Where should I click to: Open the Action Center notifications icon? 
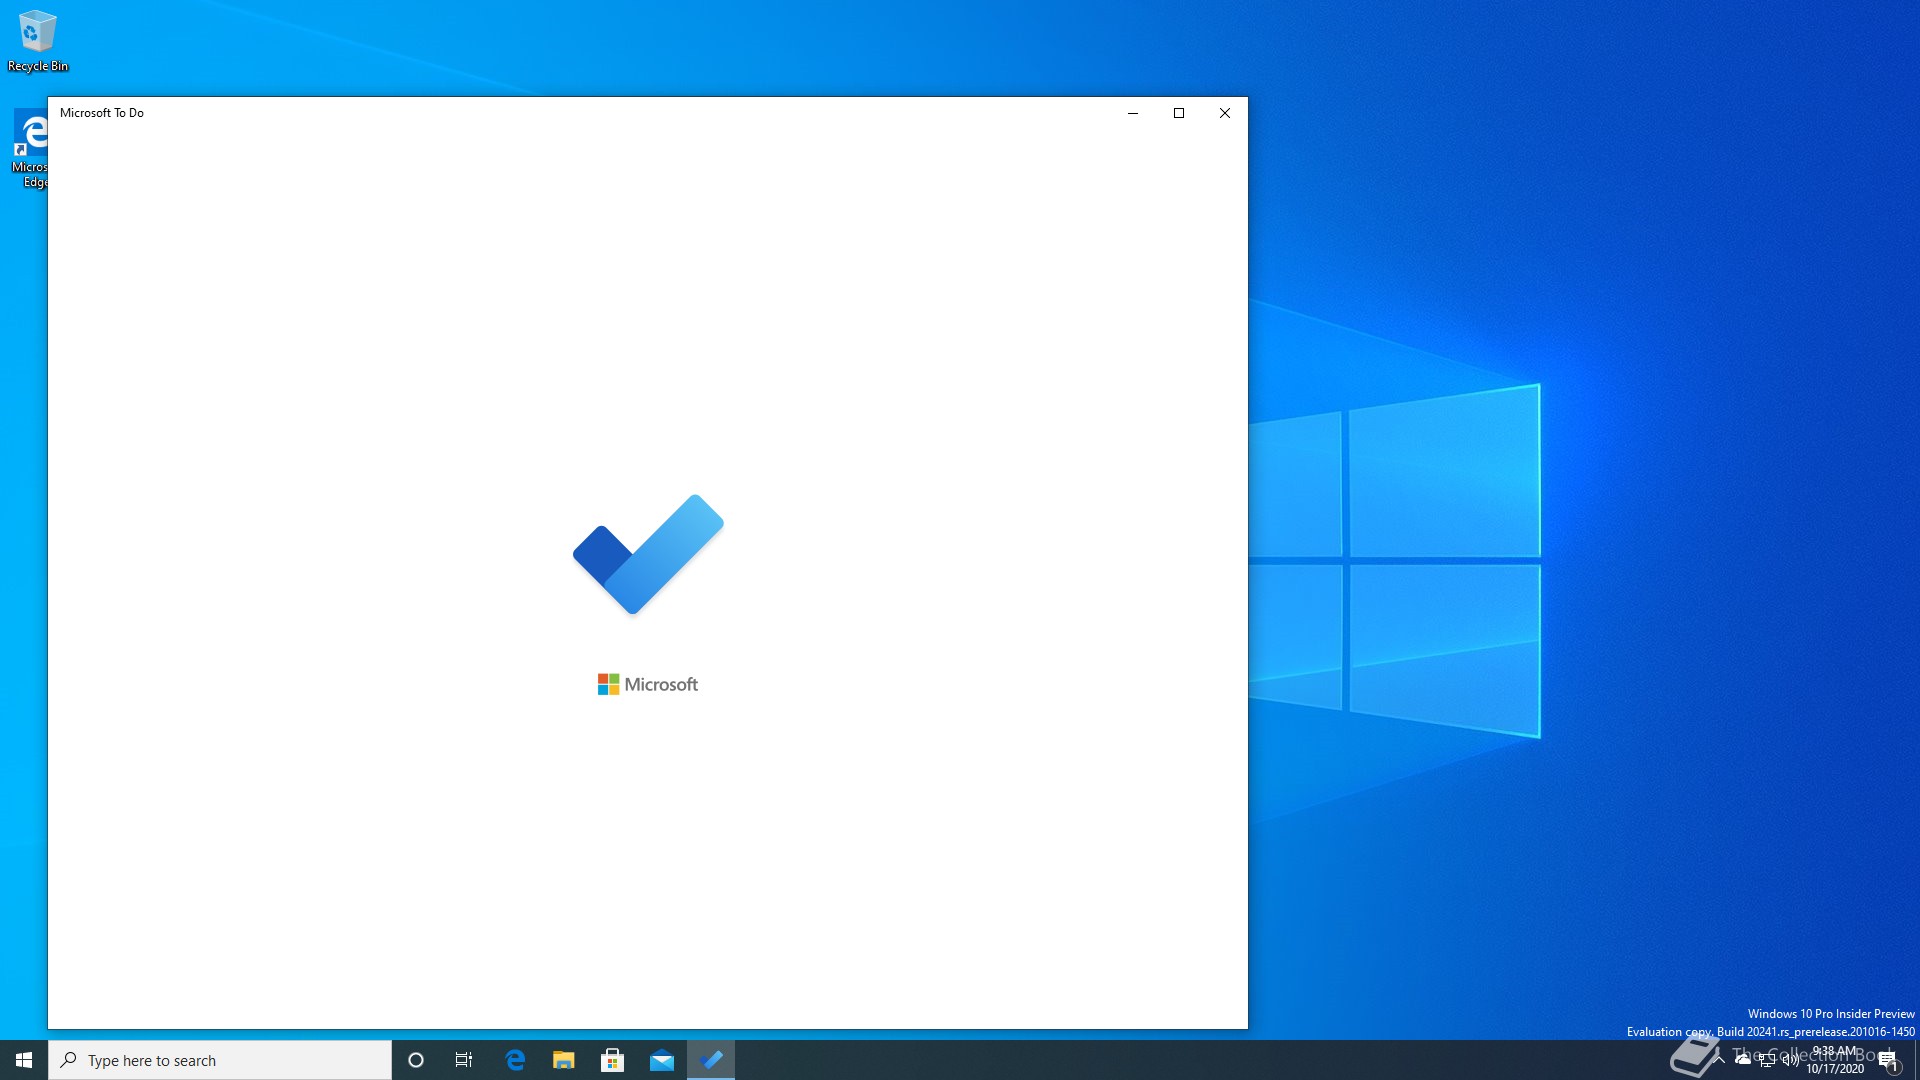pos(1889,1060)
